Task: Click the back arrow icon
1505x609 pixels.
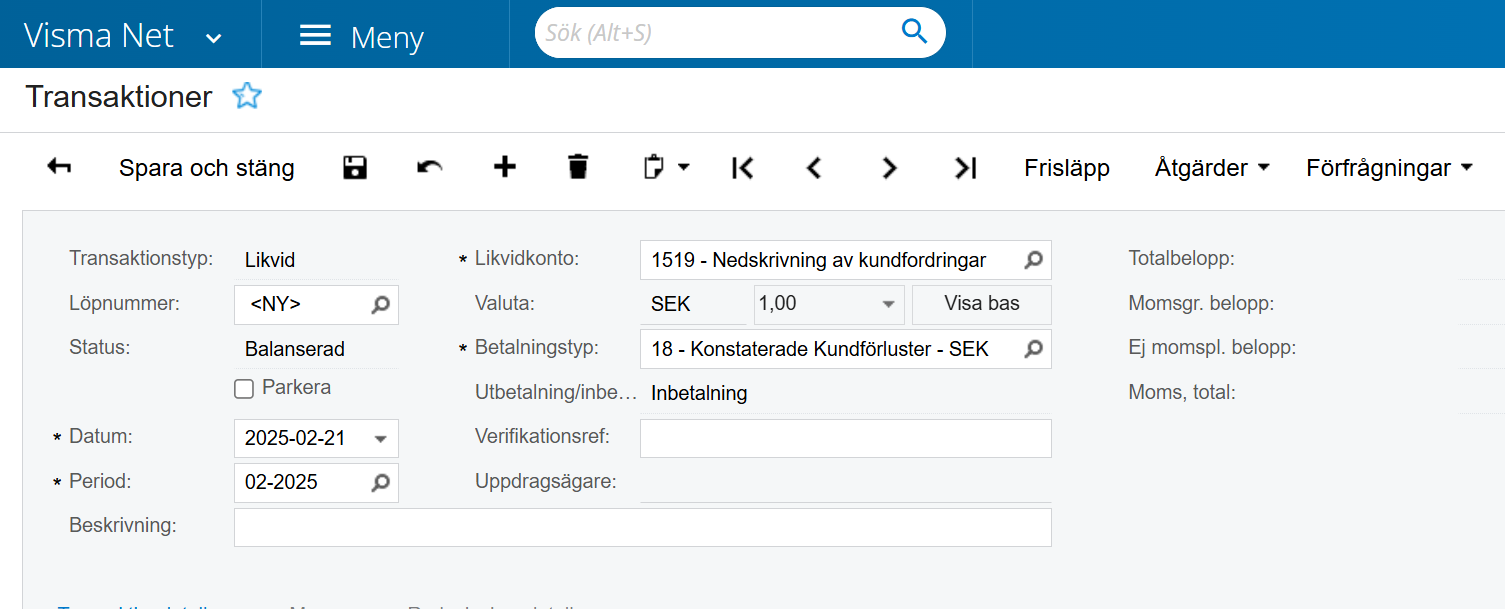Action: [x=59, y=167]
